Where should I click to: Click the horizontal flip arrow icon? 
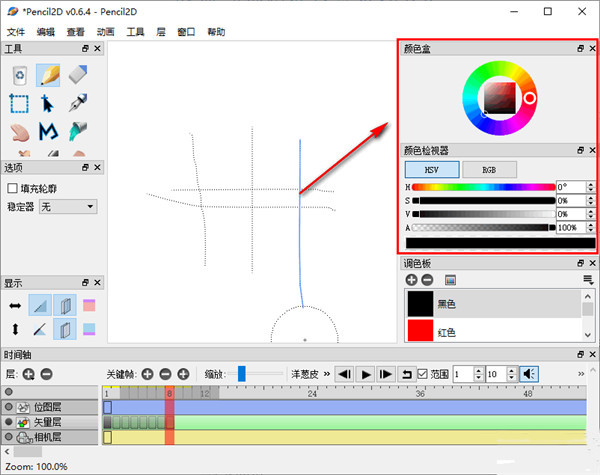pos(15,305)
